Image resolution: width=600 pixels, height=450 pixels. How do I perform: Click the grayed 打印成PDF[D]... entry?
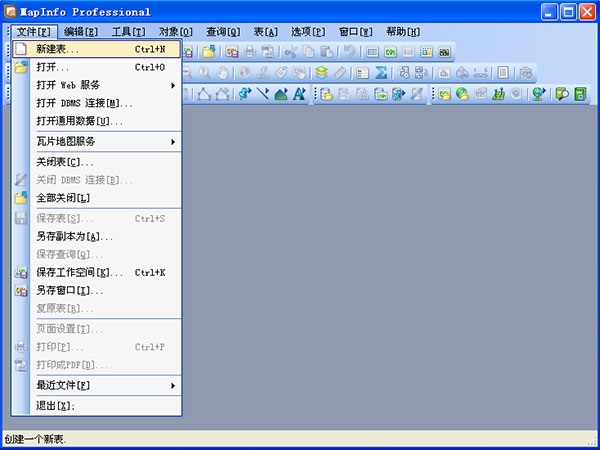[x=97, y=365]
